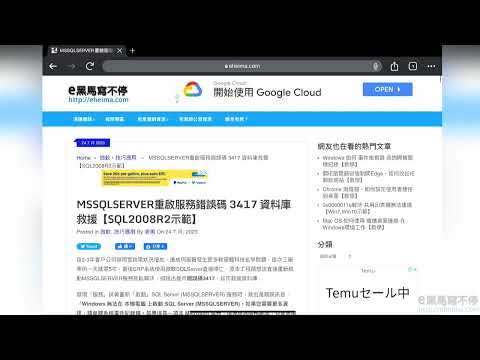Open the sidebar article starting with 0x0000011b

pos(367,208)
